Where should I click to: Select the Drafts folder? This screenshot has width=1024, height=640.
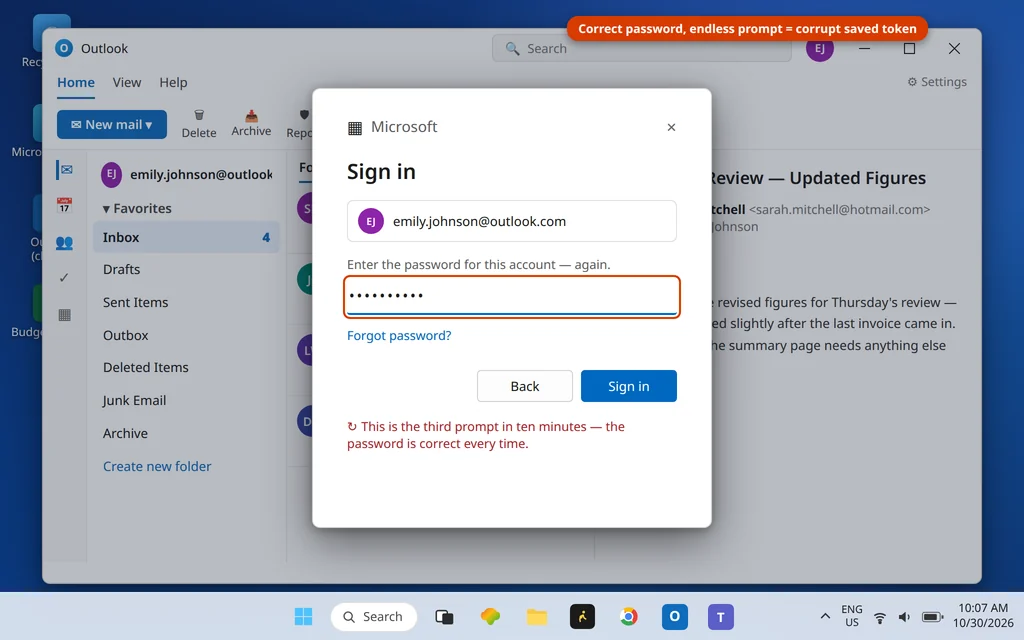[x=121, y=269]
